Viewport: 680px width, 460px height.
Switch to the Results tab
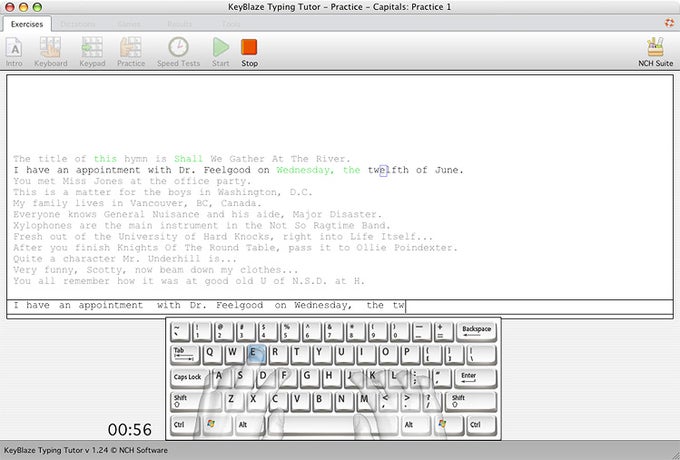coord(180,24)
